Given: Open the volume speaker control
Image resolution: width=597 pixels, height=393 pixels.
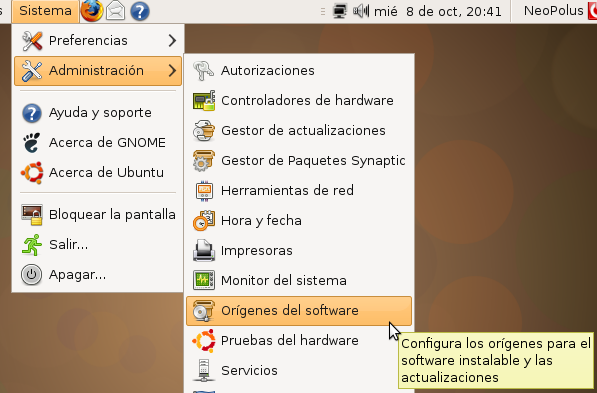Looking at the screenshot, I should coord(361,11).
